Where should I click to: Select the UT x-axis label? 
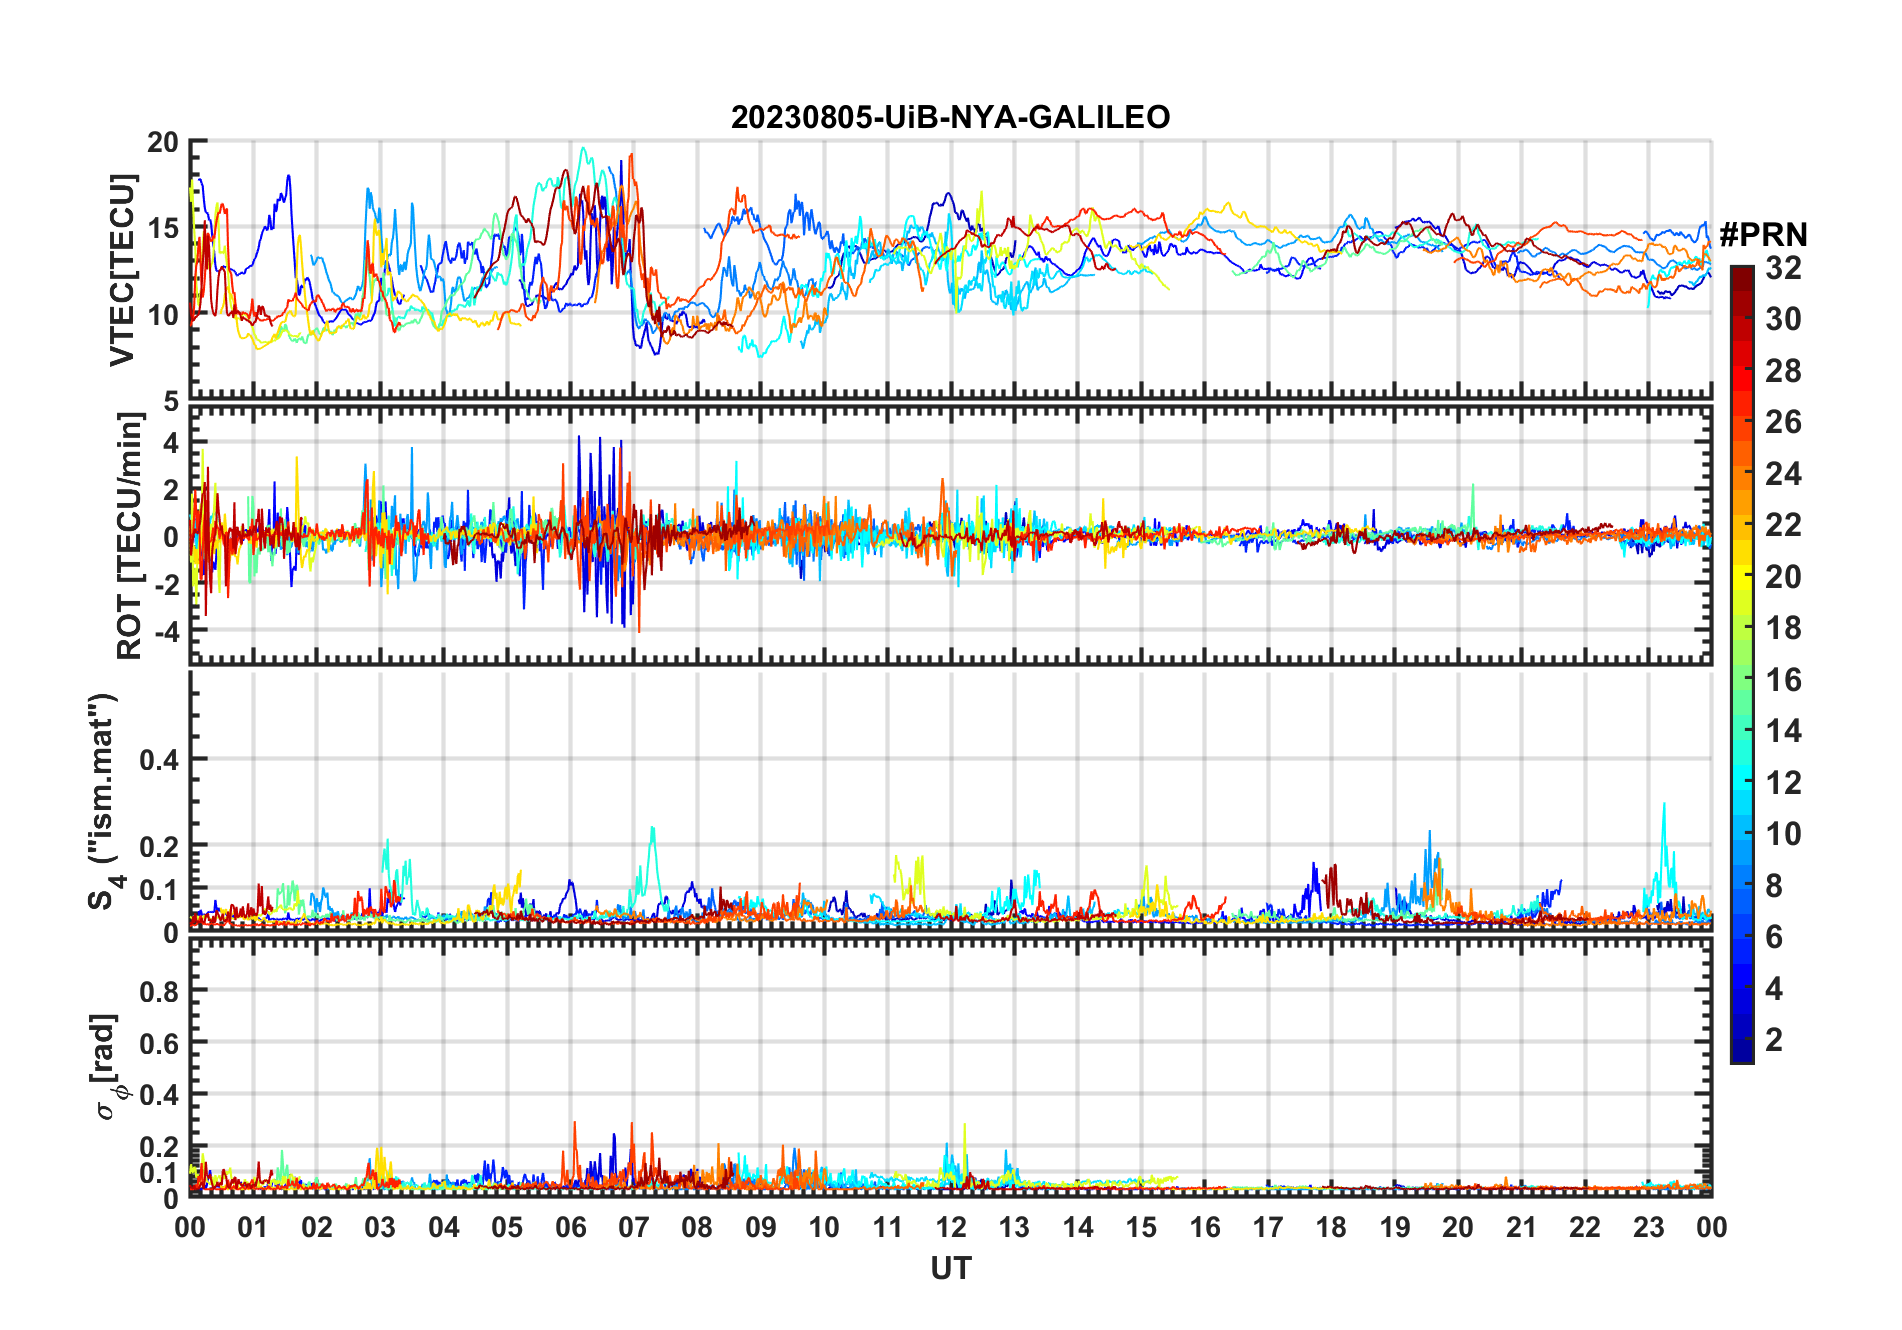[950, 1268]
